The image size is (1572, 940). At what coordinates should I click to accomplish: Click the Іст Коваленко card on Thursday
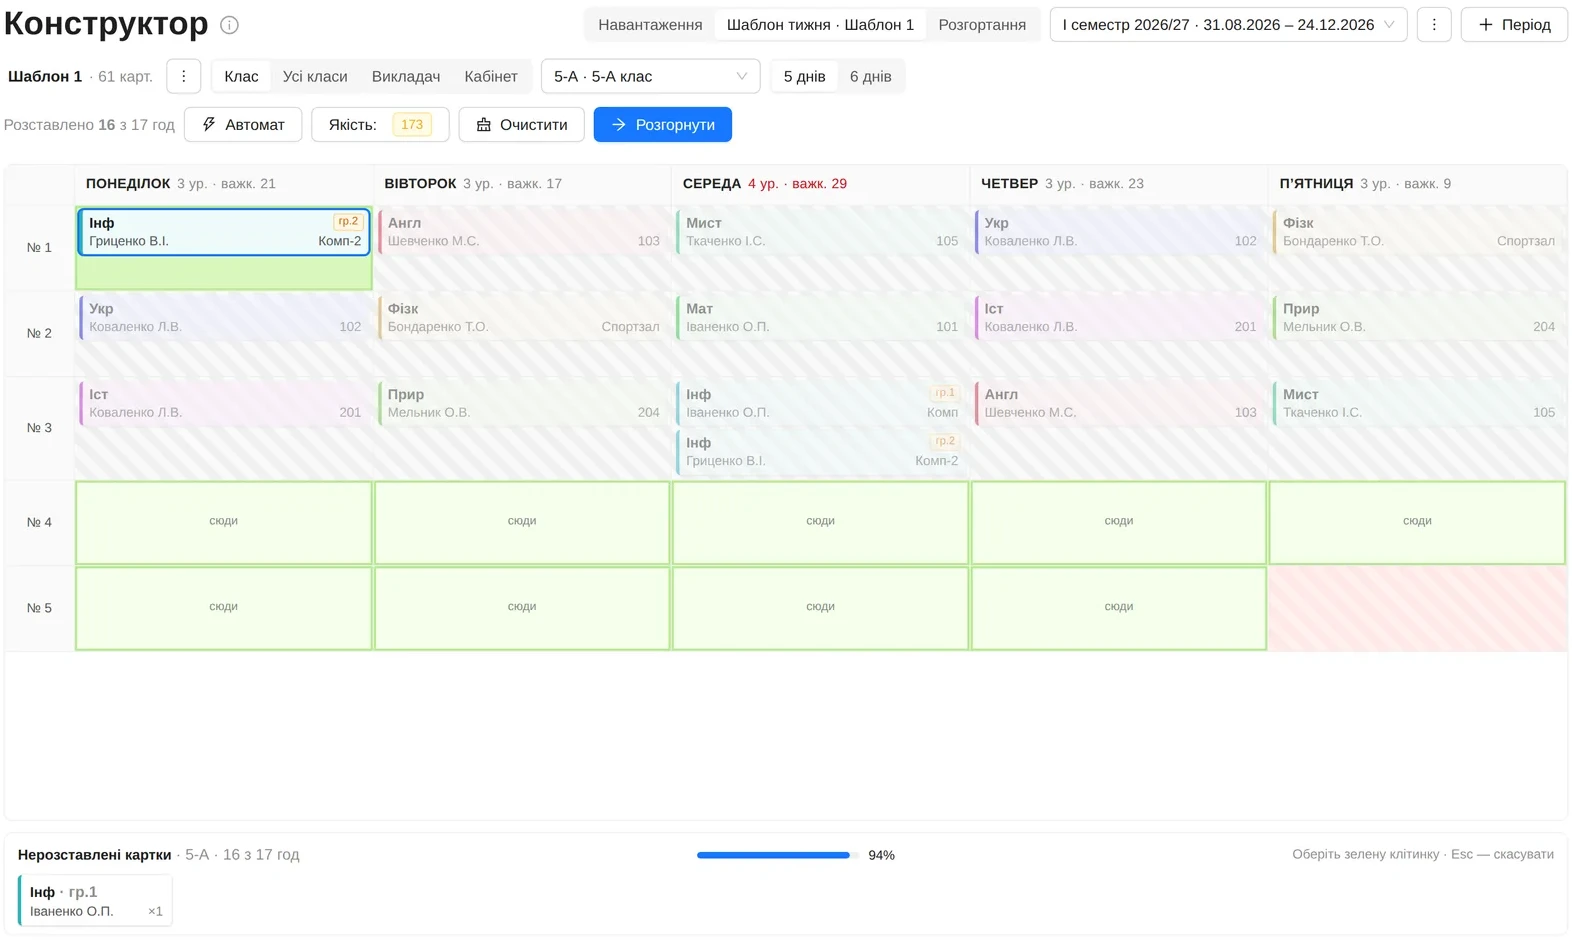(x=1119, y=318)
